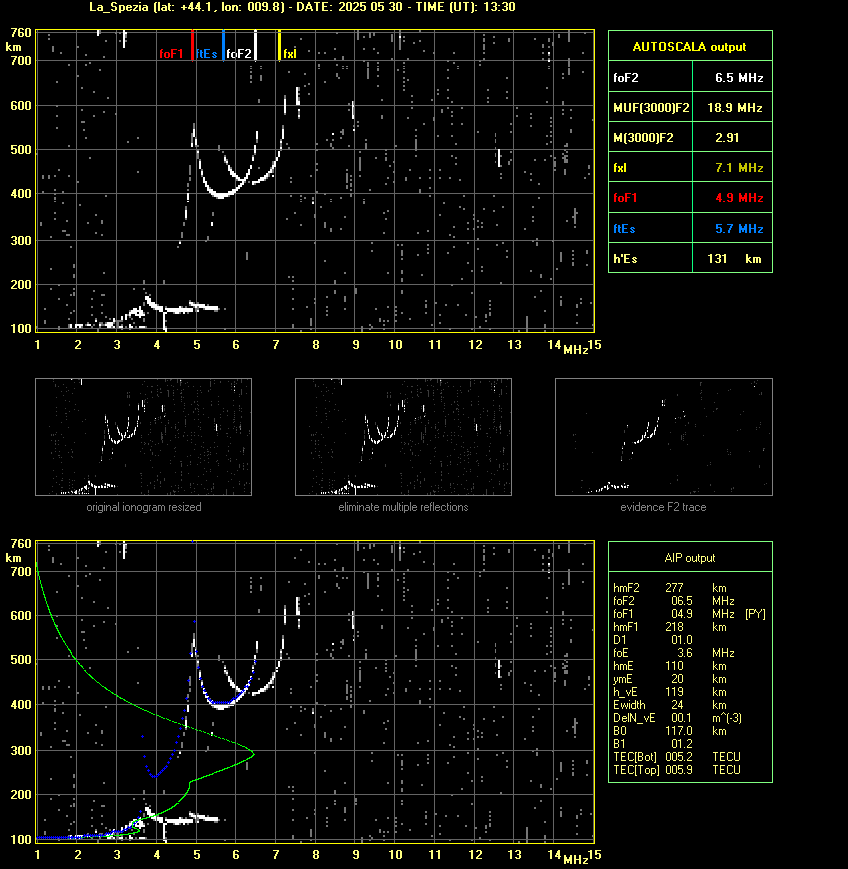Select the AUTOSCALA output header
The width and height of the screenshot is (848, 869).
690,47
